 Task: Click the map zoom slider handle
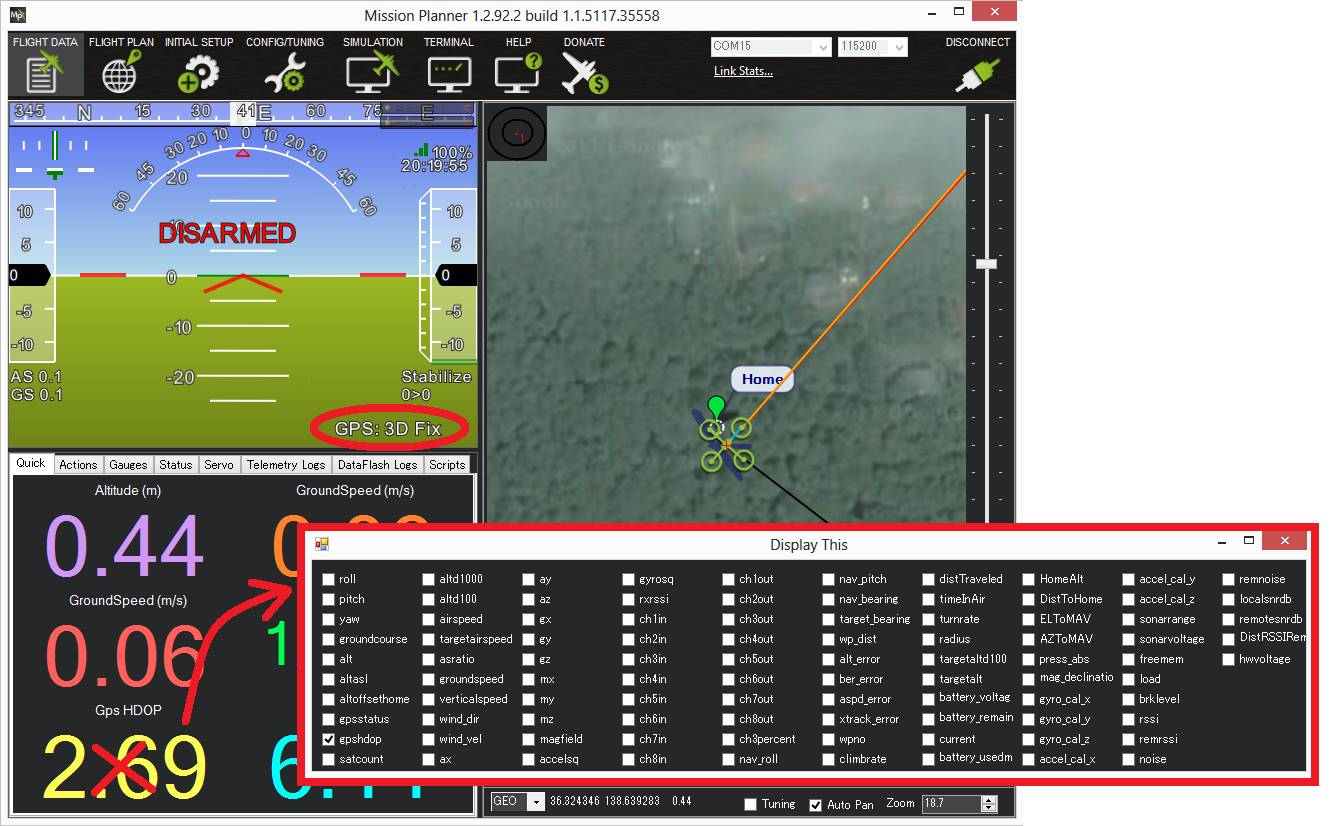pos(986,263)
